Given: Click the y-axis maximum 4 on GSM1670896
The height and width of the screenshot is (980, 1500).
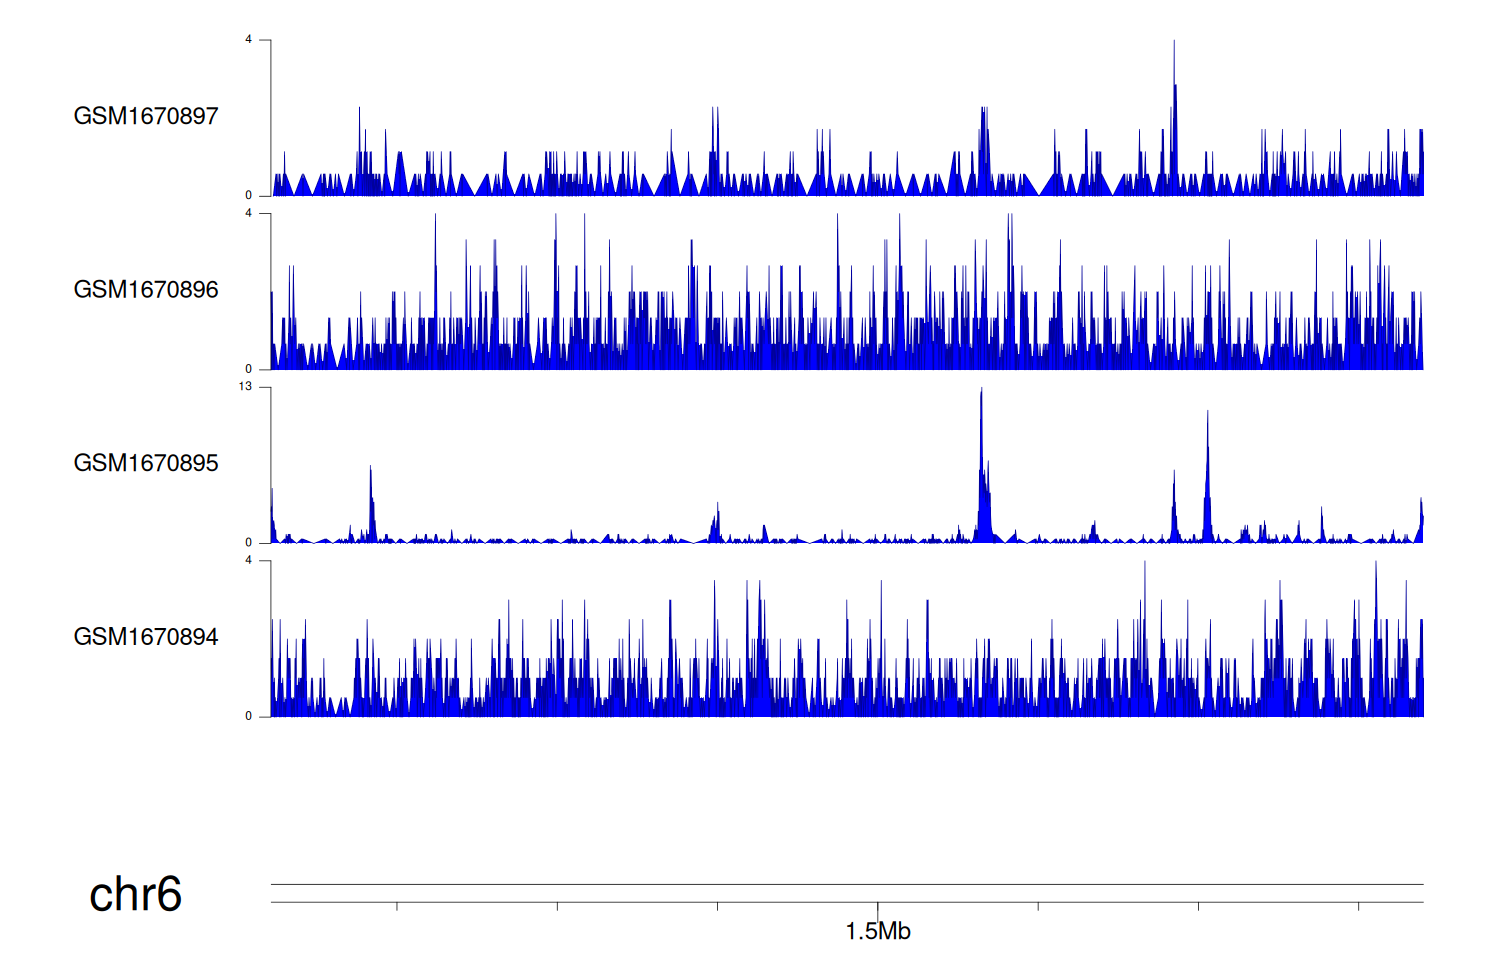Looking at the screenshot, I should [x=249, y=213].
